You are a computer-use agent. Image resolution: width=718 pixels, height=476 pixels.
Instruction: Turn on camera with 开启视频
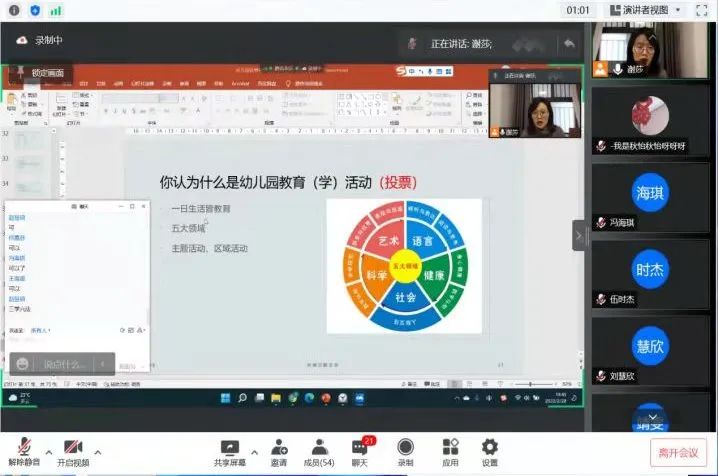pyautogui.click(x=72, y=449)
